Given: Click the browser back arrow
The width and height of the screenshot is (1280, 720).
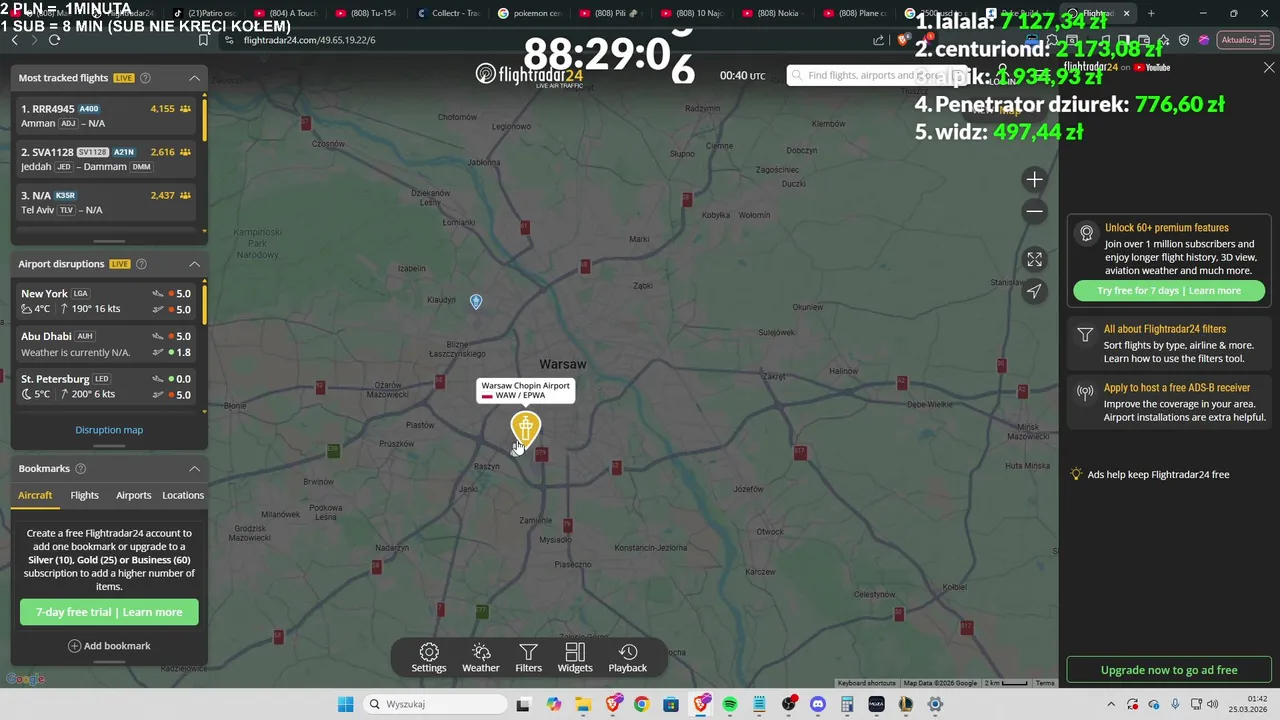Looking at the screenshot, I should point(14,40).
